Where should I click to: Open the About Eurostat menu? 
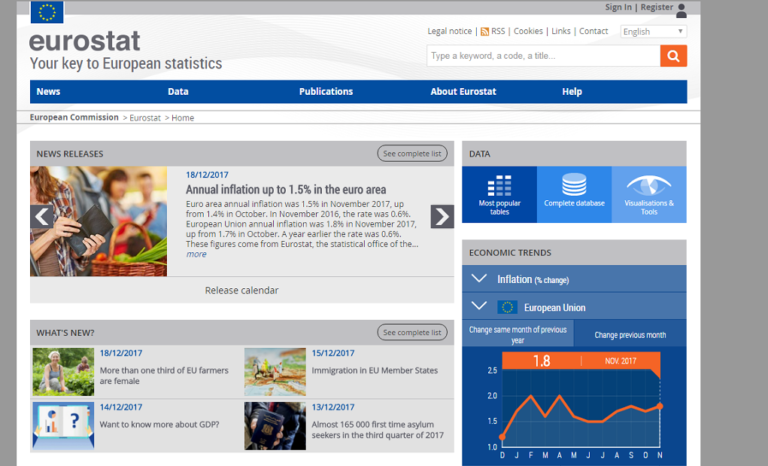463,92
